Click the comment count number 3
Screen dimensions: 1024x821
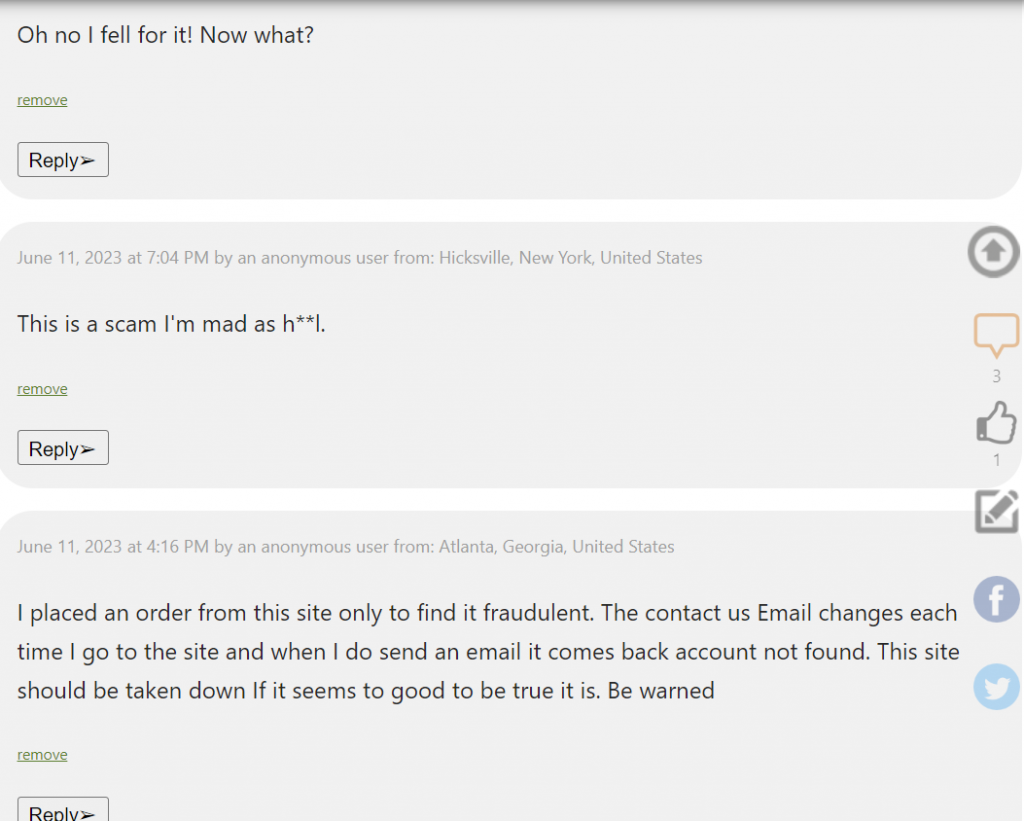[996, 377]
